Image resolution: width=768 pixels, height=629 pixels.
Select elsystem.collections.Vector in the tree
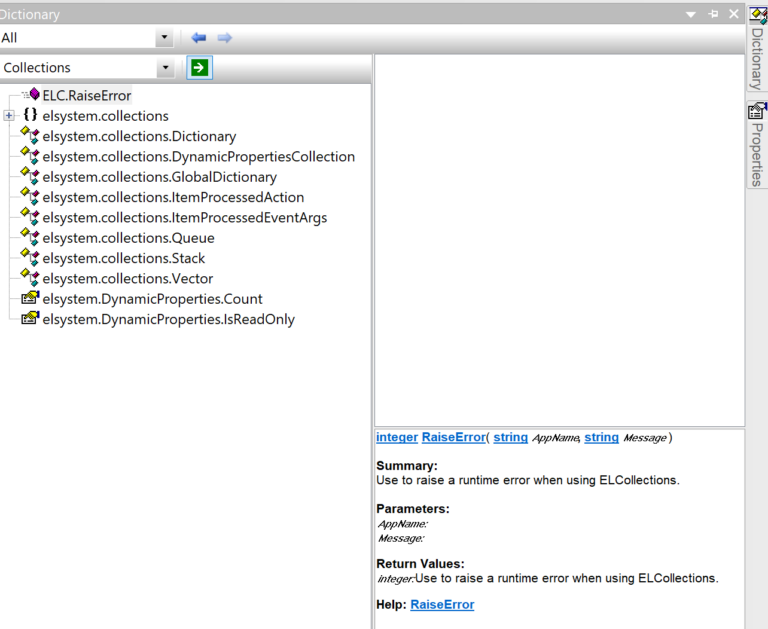[127, 279]
